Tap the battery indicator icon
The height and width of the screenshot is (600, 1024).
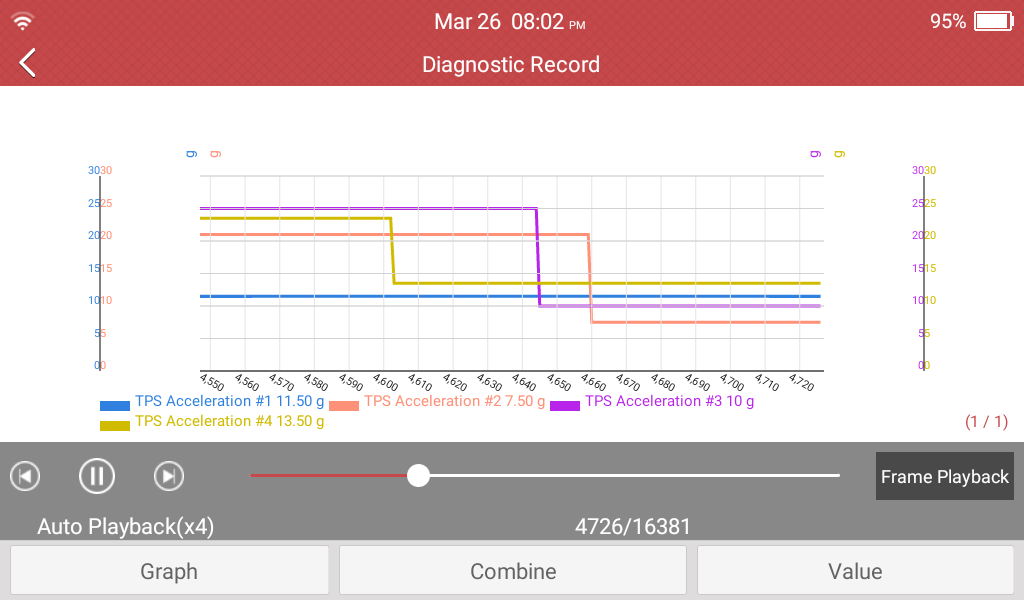point(994,21)
